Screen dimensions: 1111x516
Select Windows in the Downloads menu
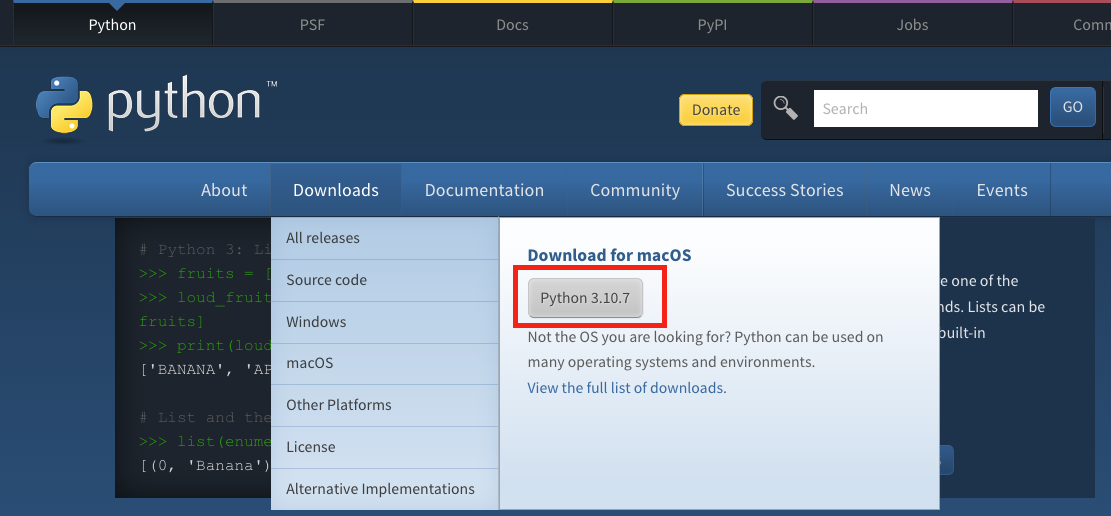coord(316,322)
